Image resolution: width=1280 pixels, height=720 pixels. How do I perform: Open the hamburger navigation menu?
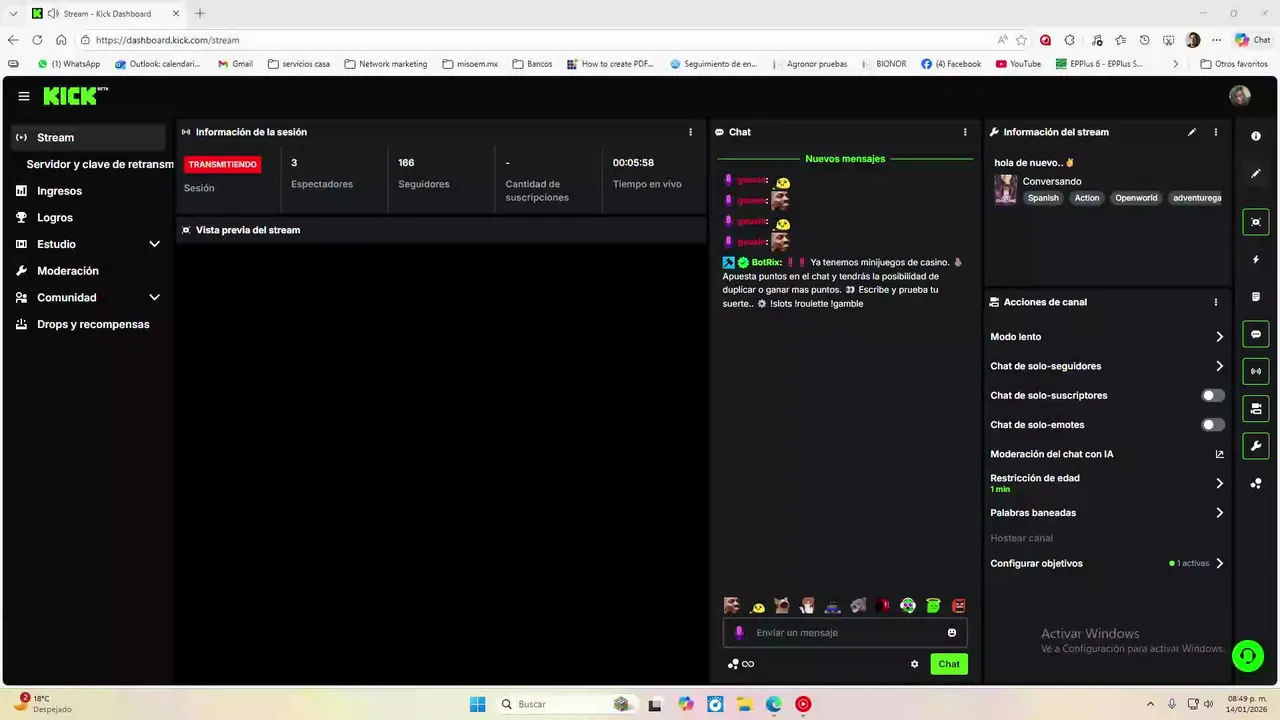coord(24,96)
